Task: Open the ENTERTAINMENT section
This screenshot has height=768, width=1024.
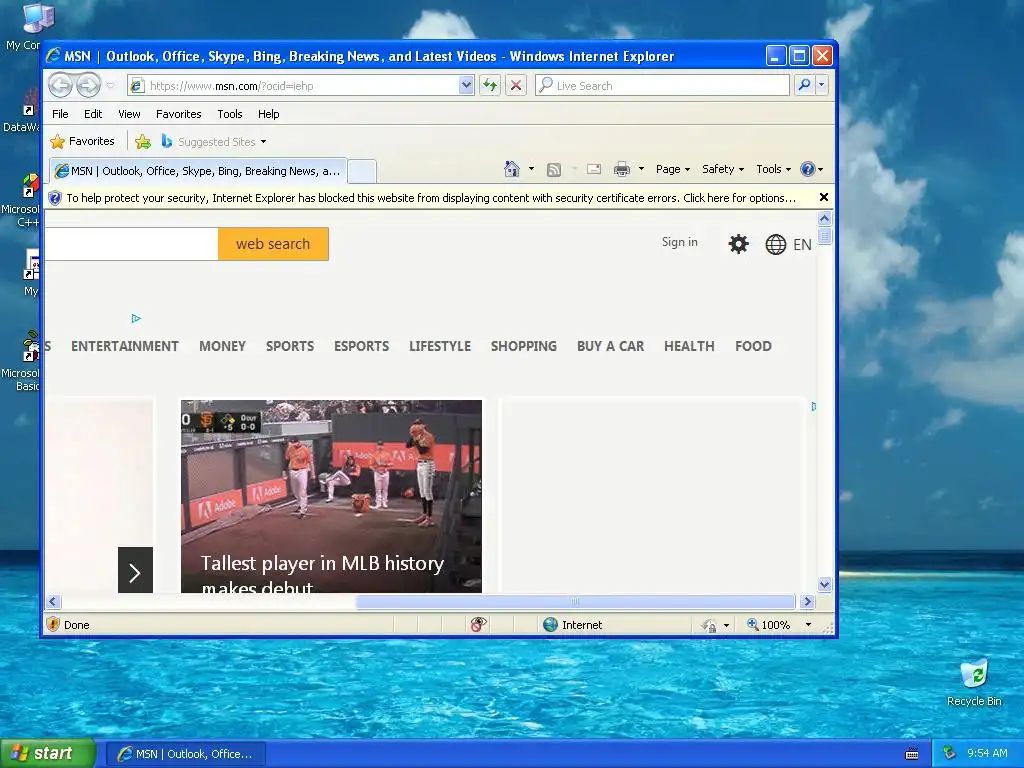Action: [x=125, y=346]
